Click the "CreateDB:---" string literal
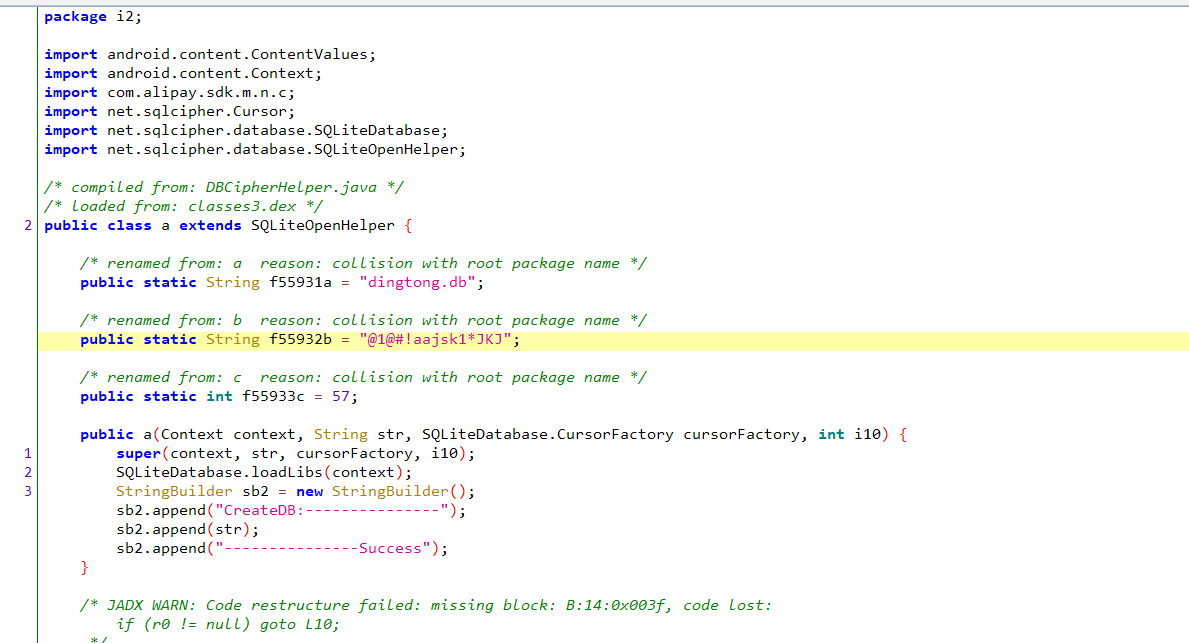 coord(331,510)
